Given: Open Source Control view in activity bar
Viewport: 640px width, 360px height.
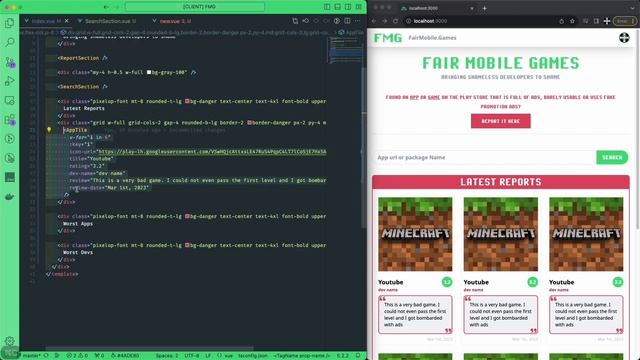Looking at the screenshot, I should tap(10, 62).
